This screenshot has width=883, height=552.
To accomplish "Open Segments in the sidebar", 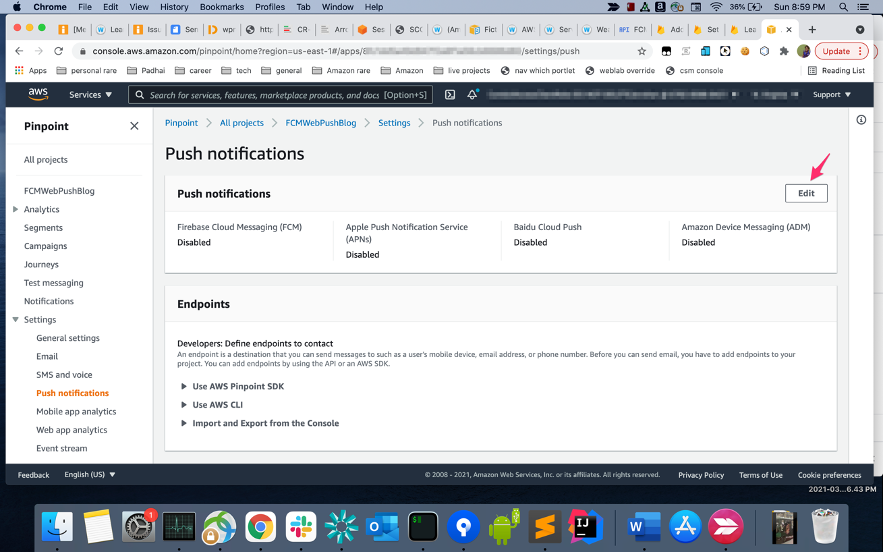I will coord(43,228).
